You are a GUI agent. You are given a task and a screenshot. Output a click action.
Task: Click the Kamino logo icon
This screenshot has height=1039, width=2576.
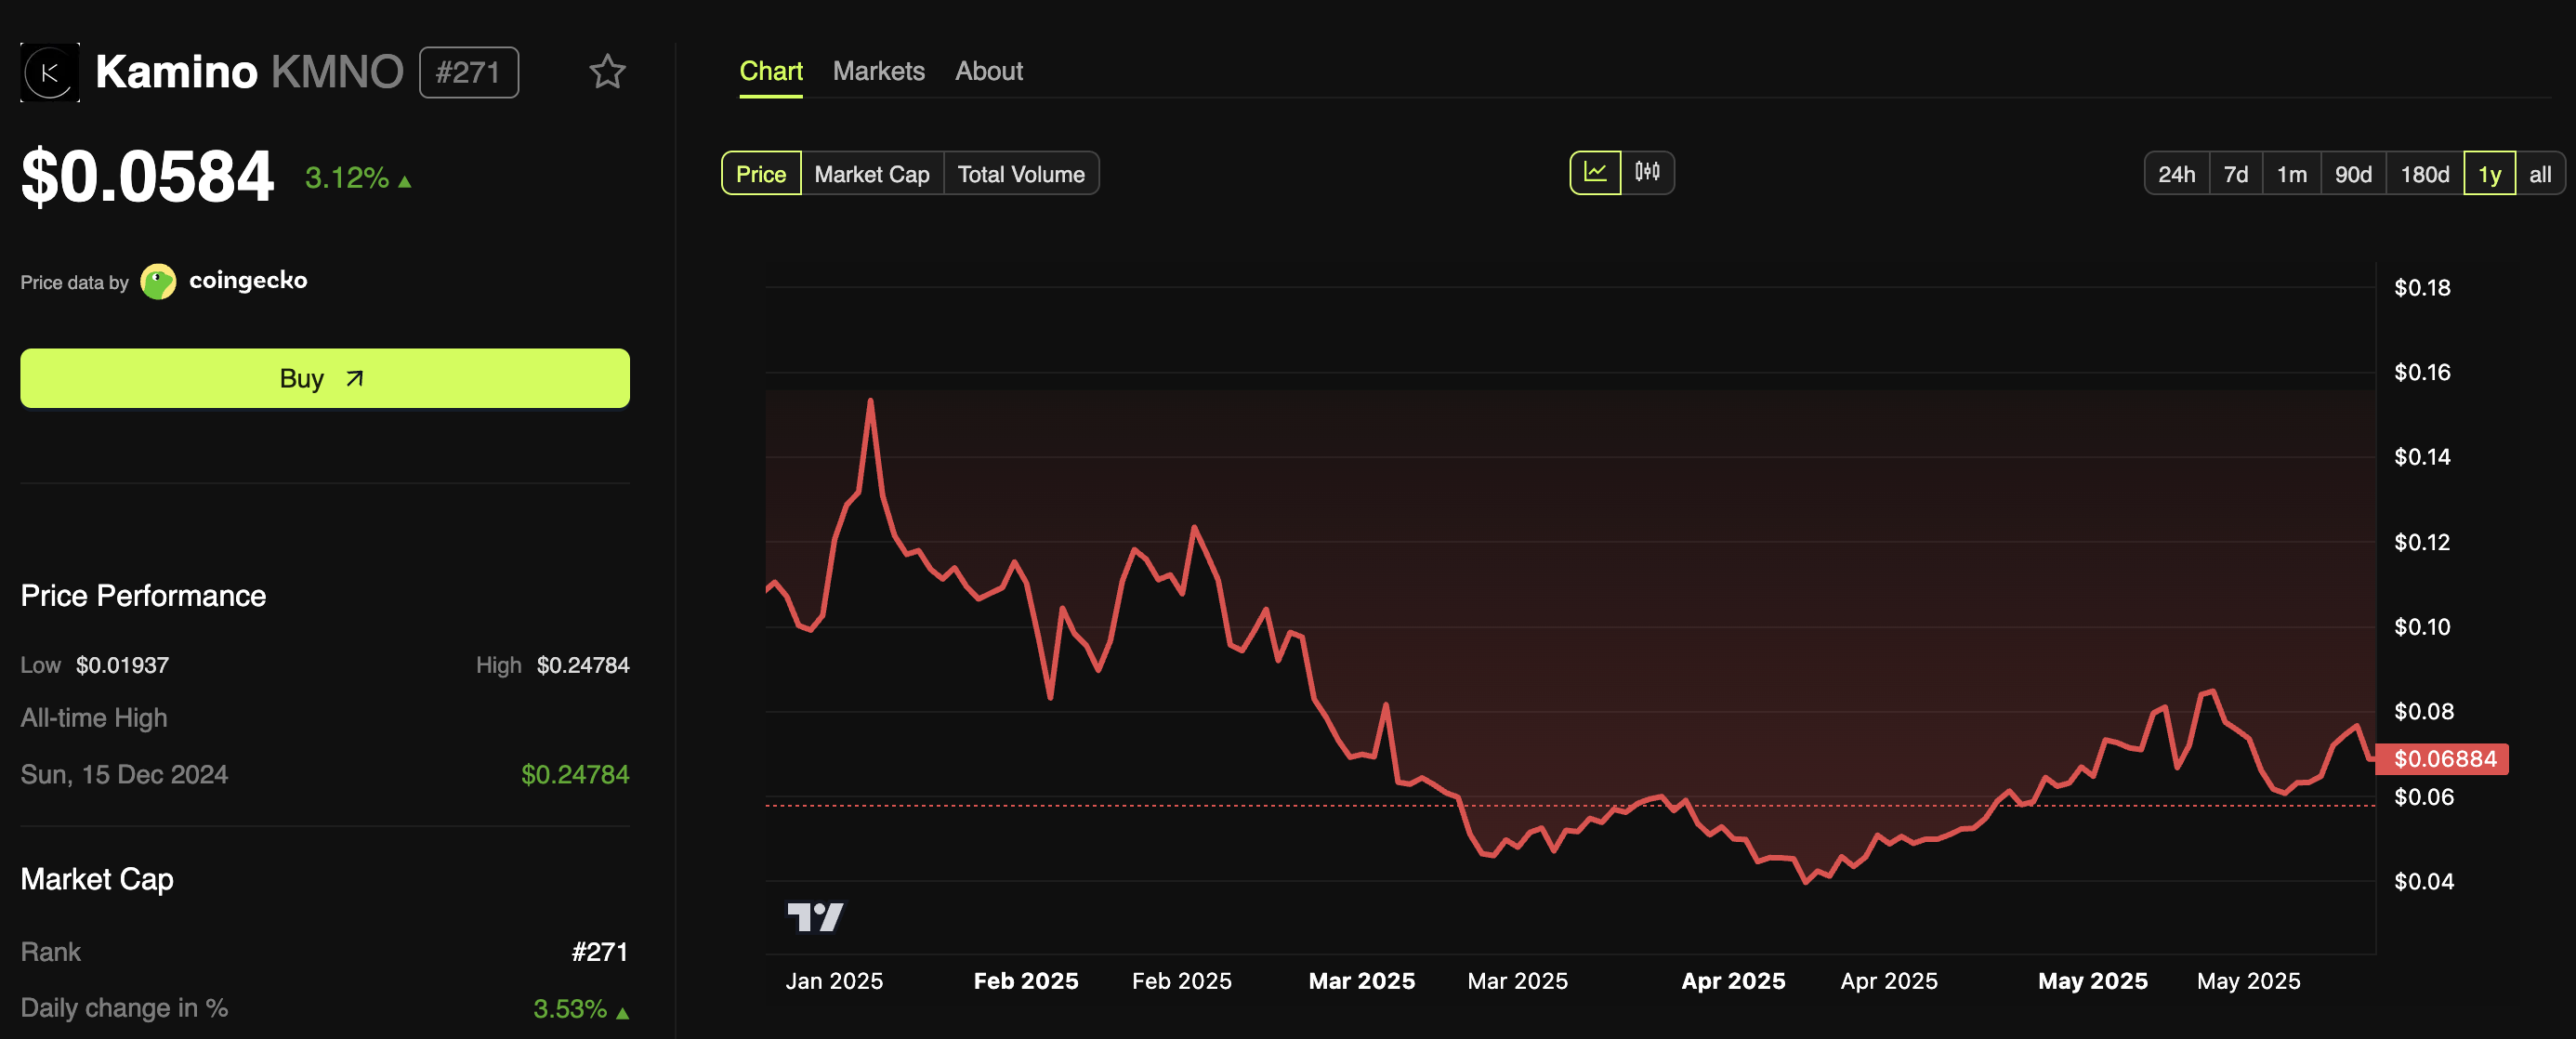[x=50, y=72]
